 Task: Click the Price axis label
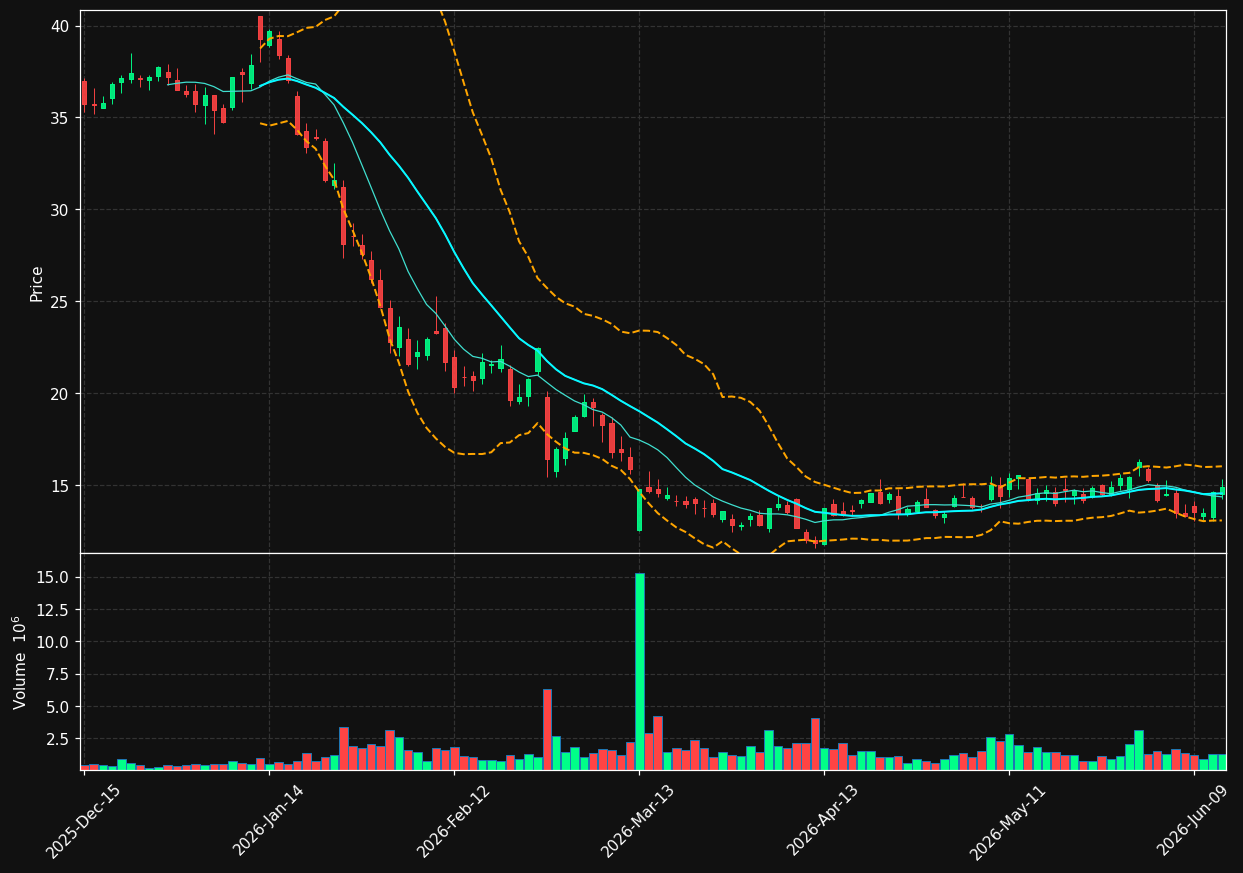(x=37, y=283)
